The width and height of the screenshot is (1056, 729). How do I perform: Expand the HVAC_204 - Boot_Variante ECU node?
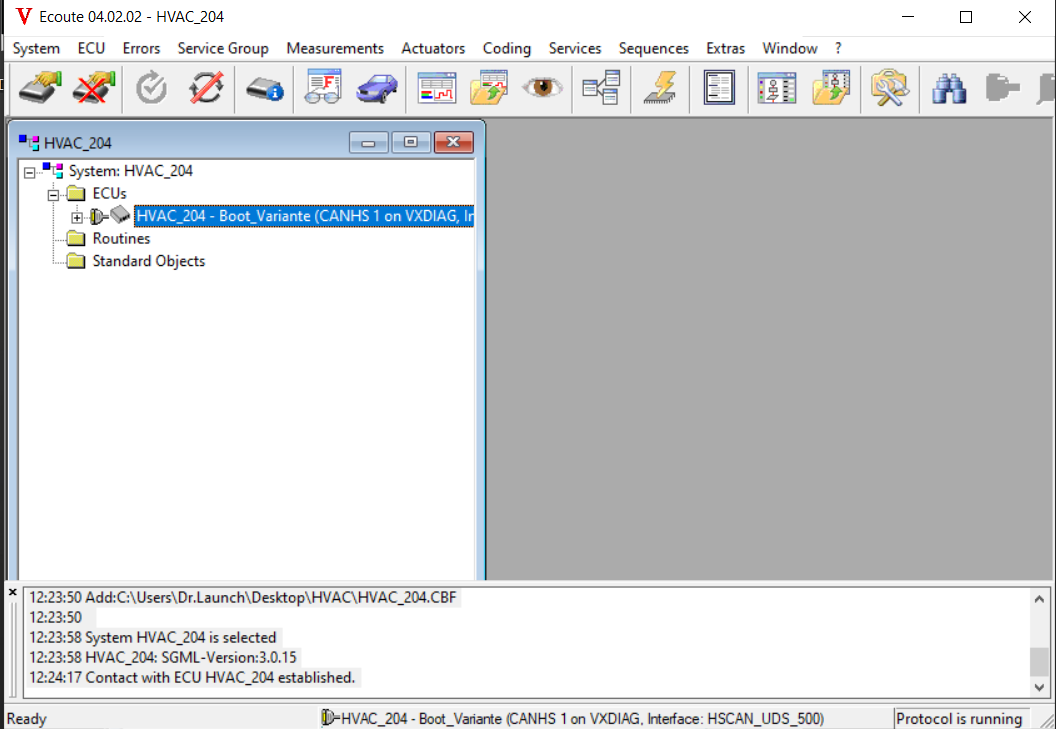(77, 218)
